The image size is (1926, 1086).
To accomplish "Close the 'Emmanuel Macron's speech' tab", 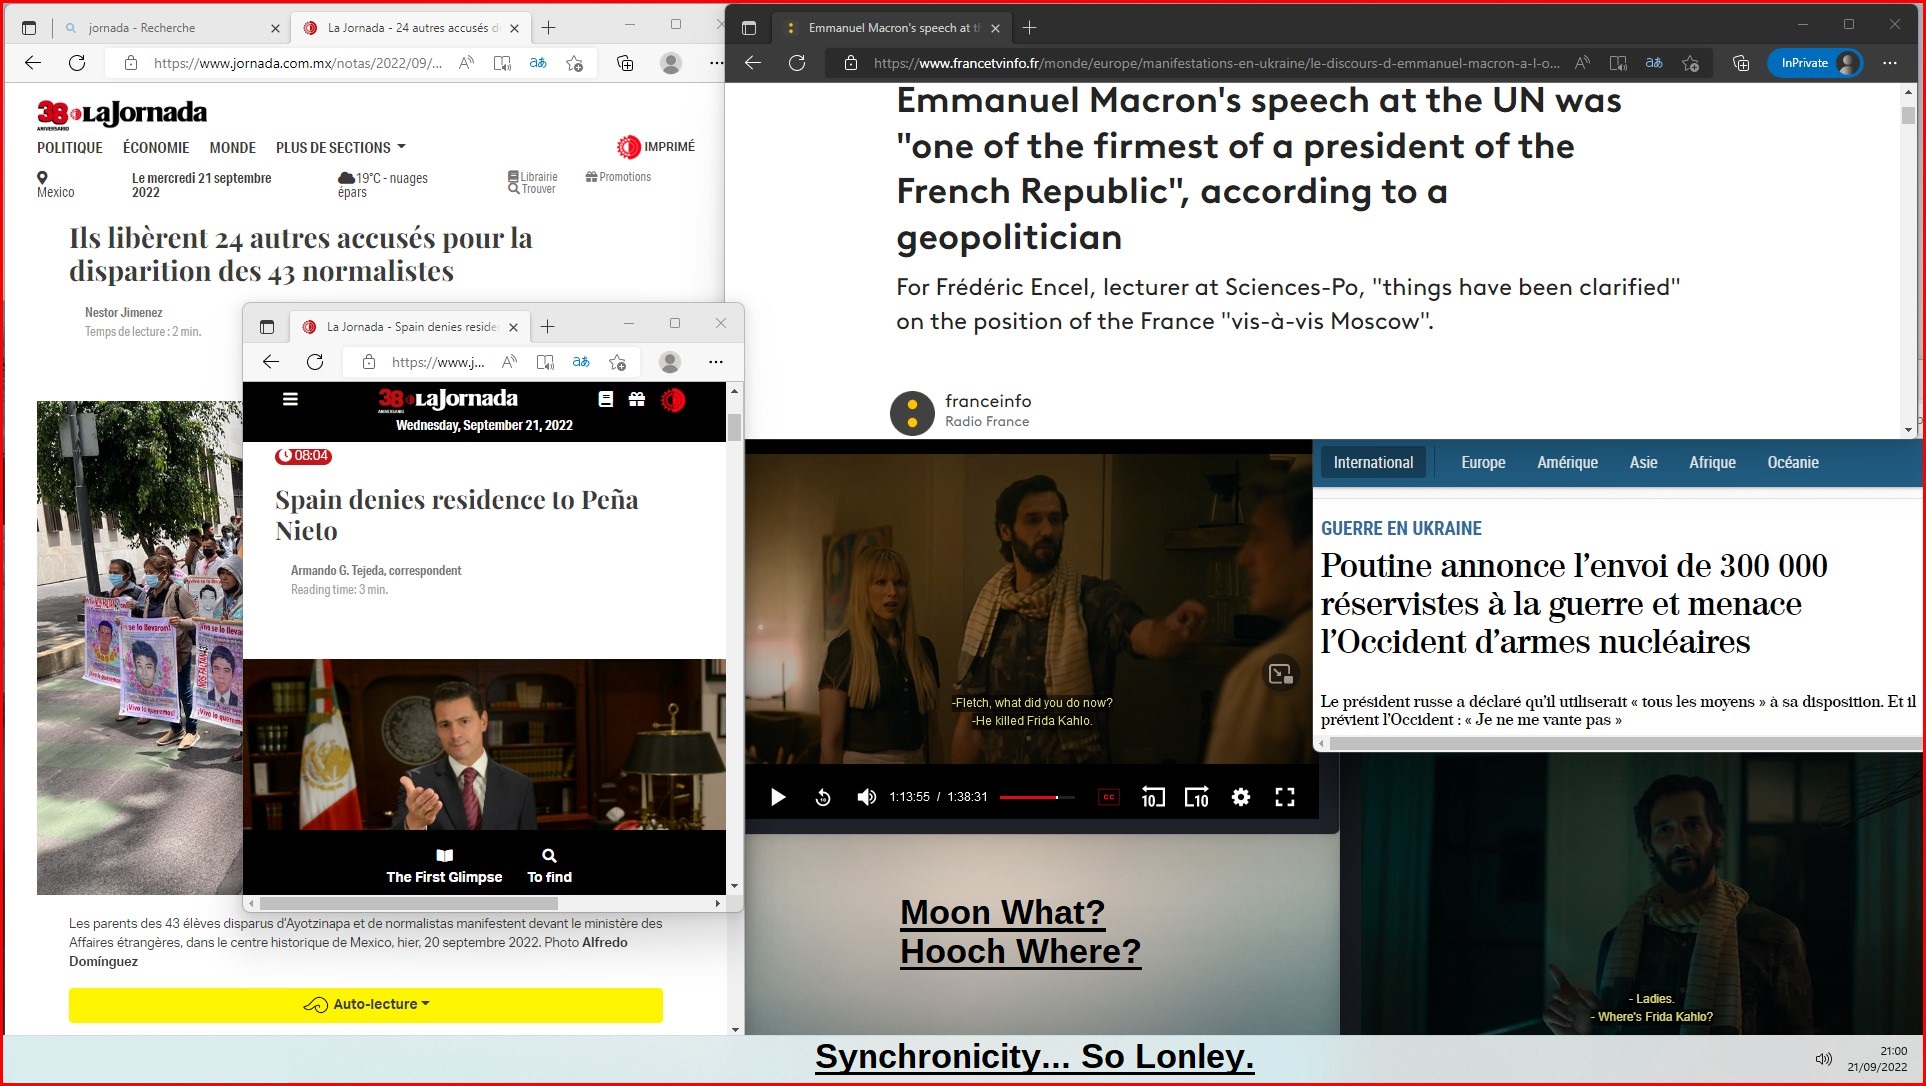I will pyautogui.click(x=995, y=28).
